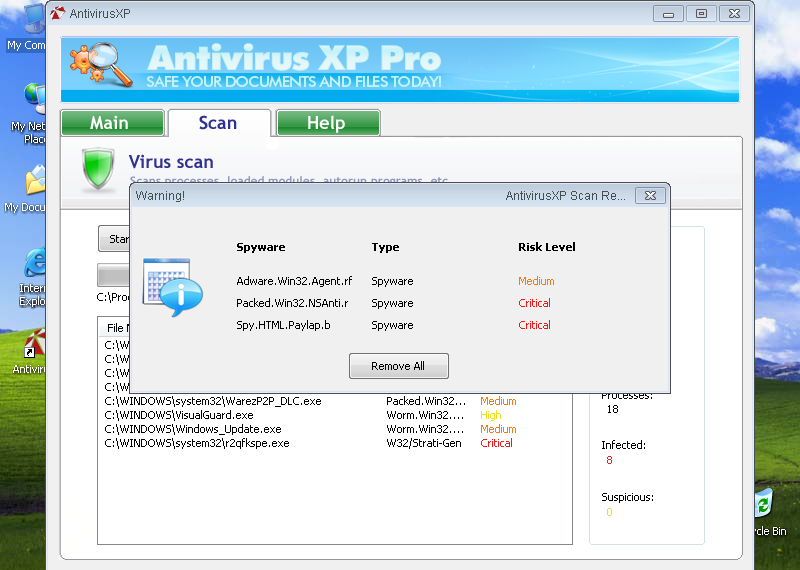This screenshot has height=570, width=800.
Task: Click the Risk Level column header
Action: pos(547,247)
